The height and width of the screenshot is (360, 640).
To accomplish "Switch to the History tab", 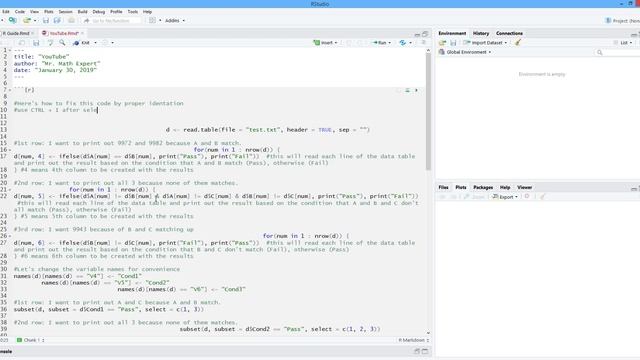I will point(481,33).
